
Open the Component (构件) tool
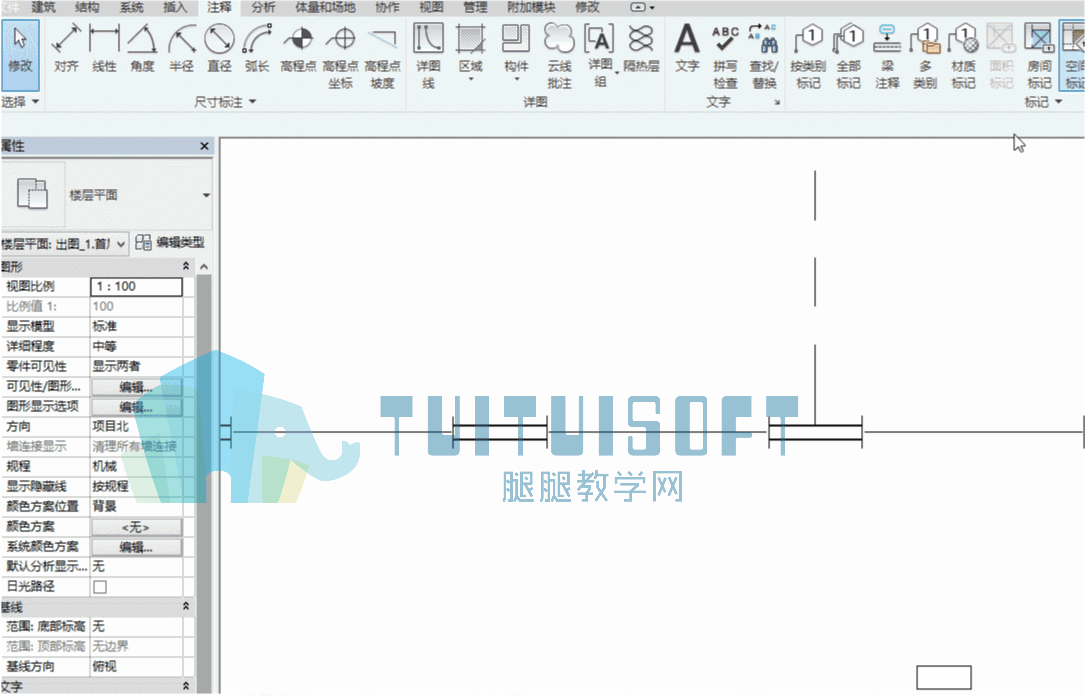tap(516, 54)
